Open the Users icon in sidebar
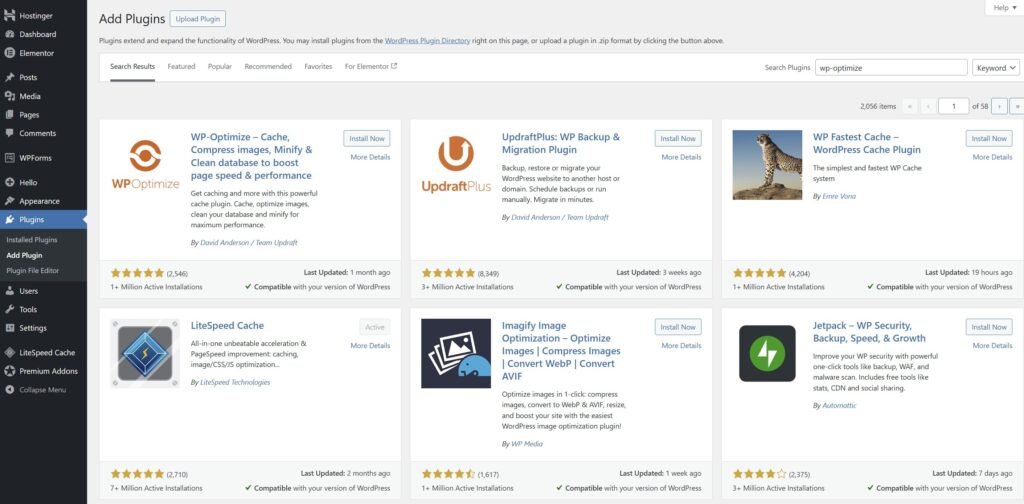The image size is (1024, 504). (10, 291)
